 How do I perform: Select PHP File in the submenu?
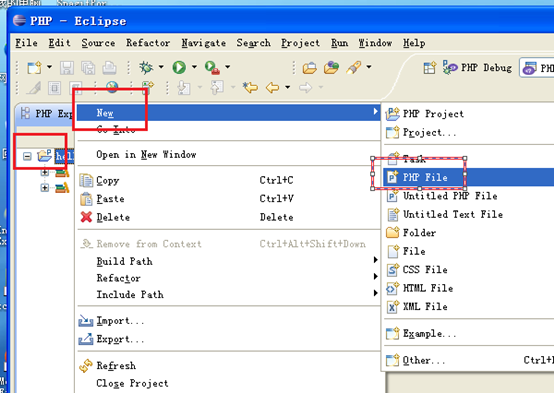(468, 177)
